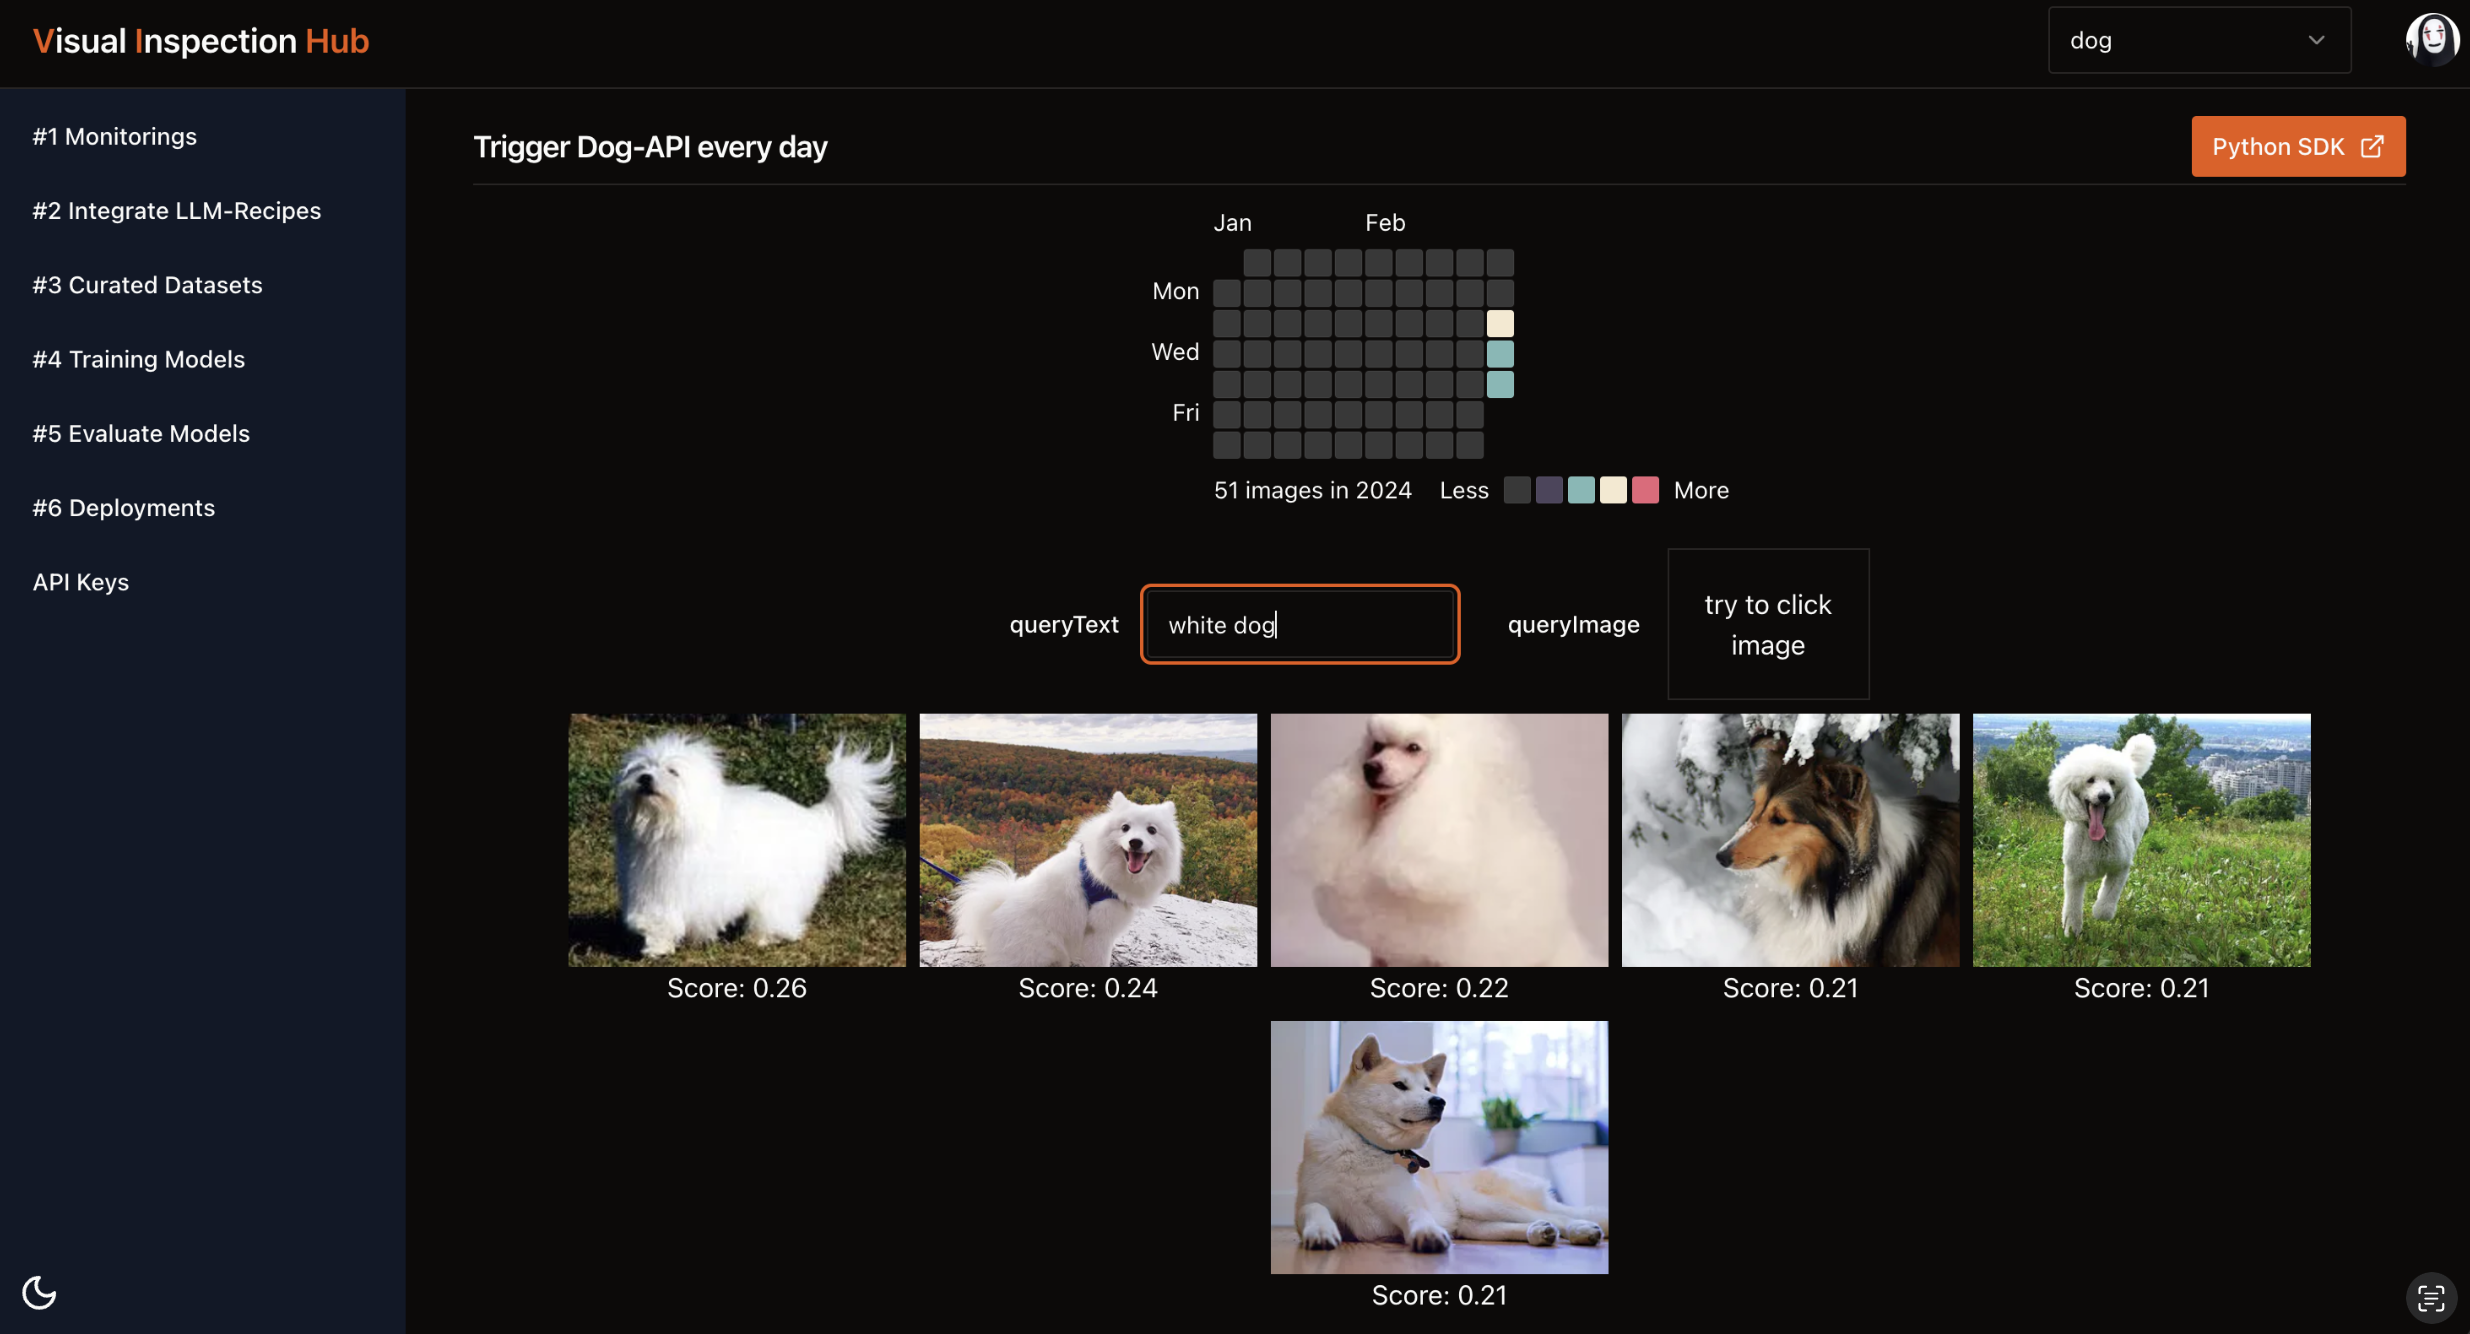
Task: Click the teal heatmap cell below Wed row
Action: pos(1500,384)
